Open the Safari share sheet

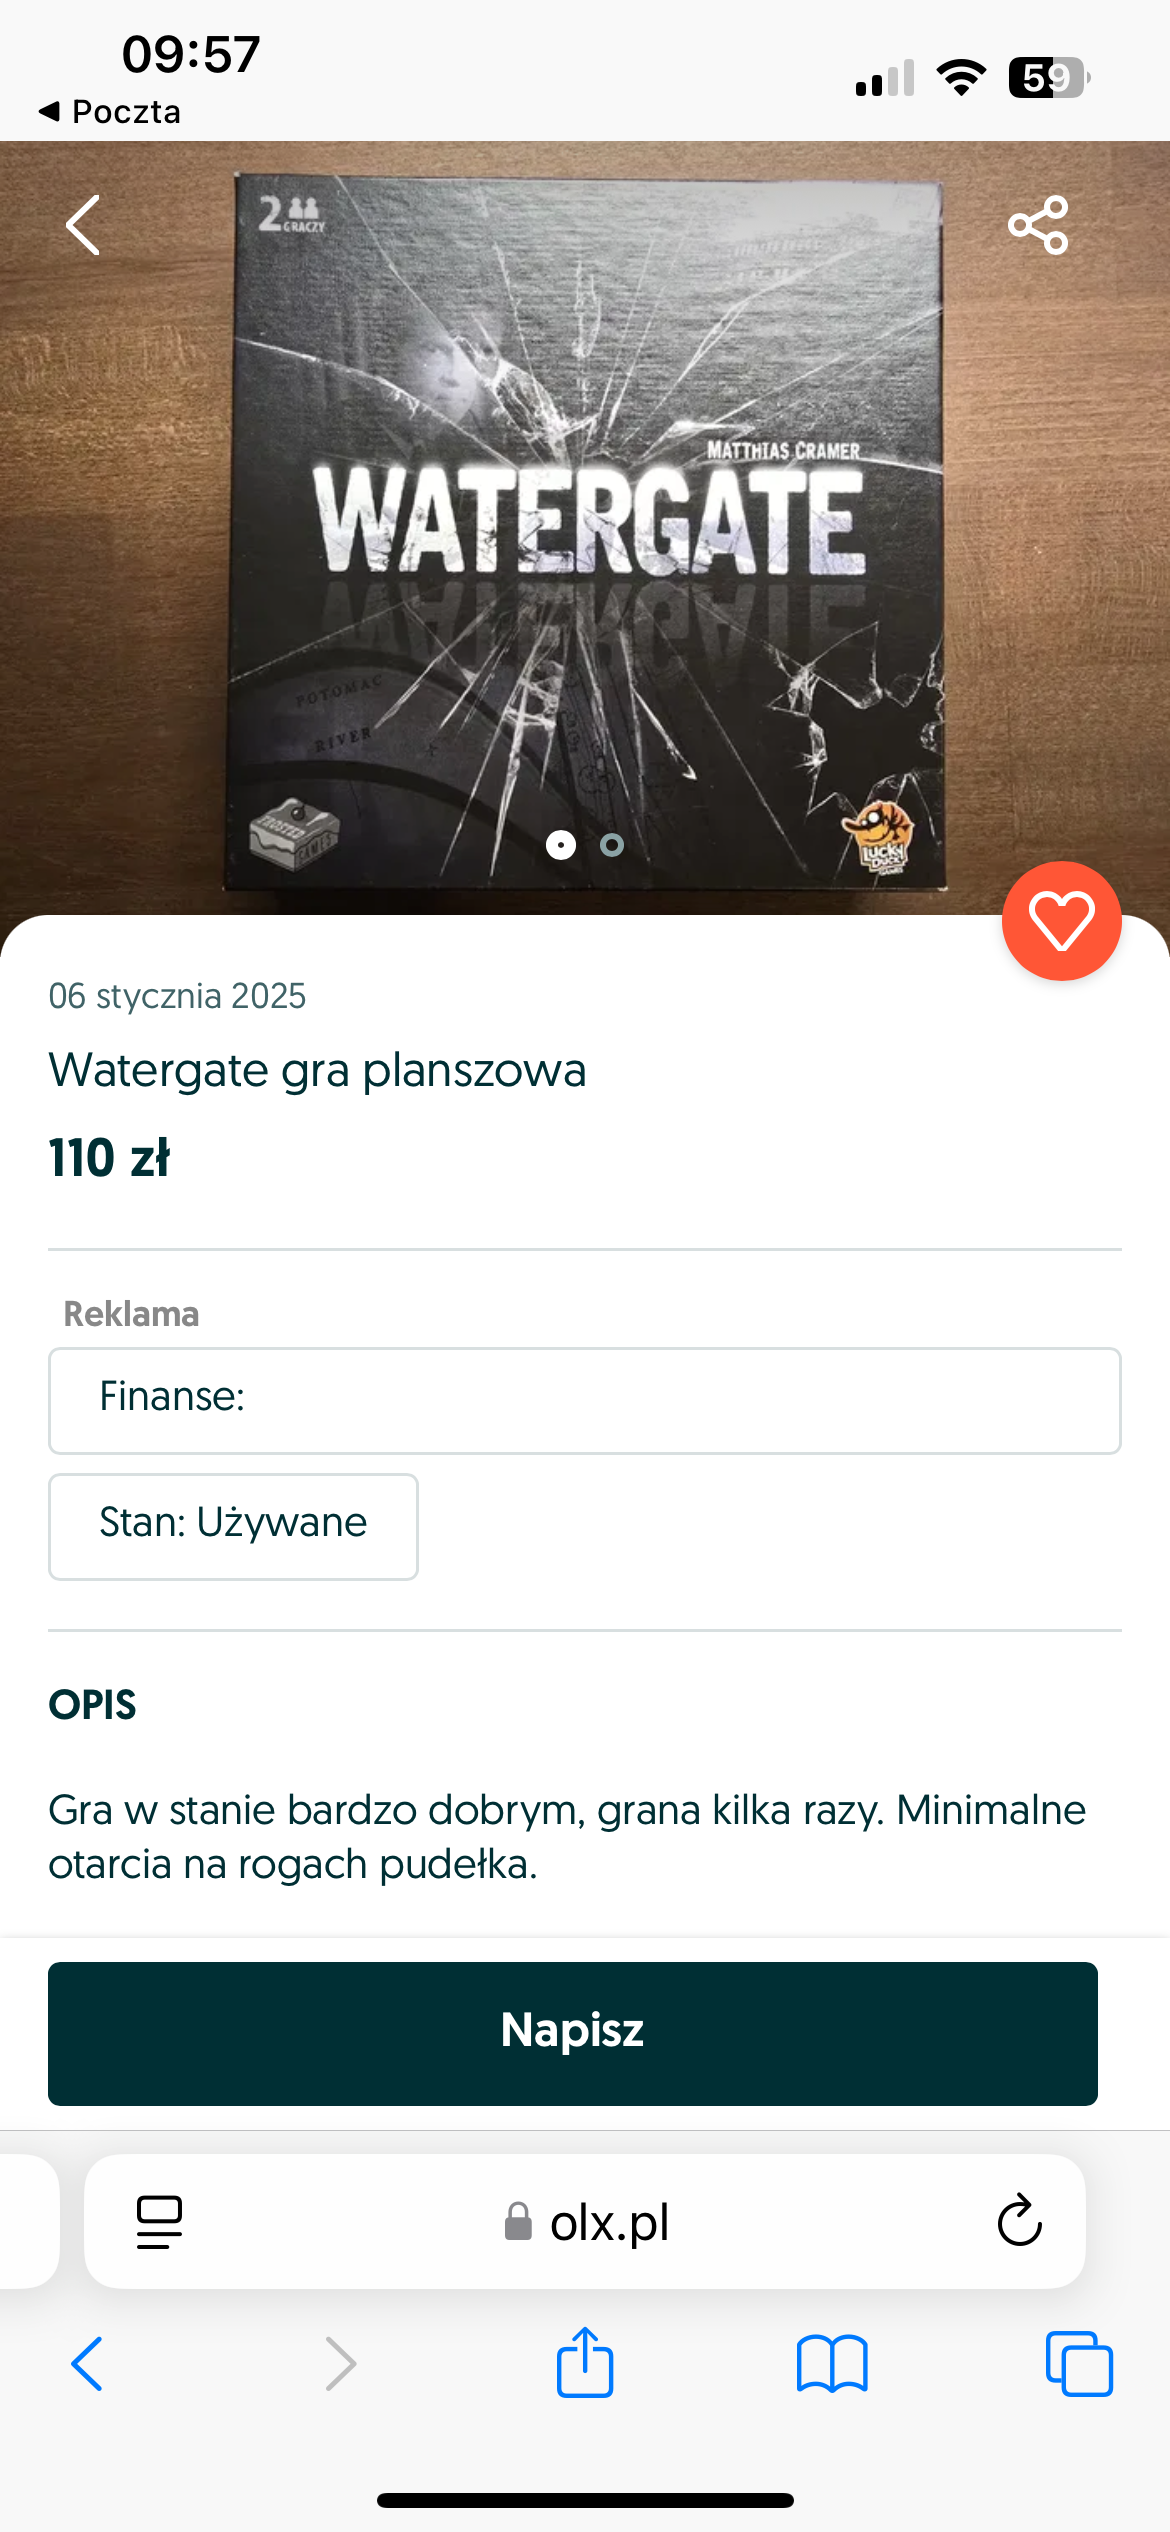(585, 2362)
